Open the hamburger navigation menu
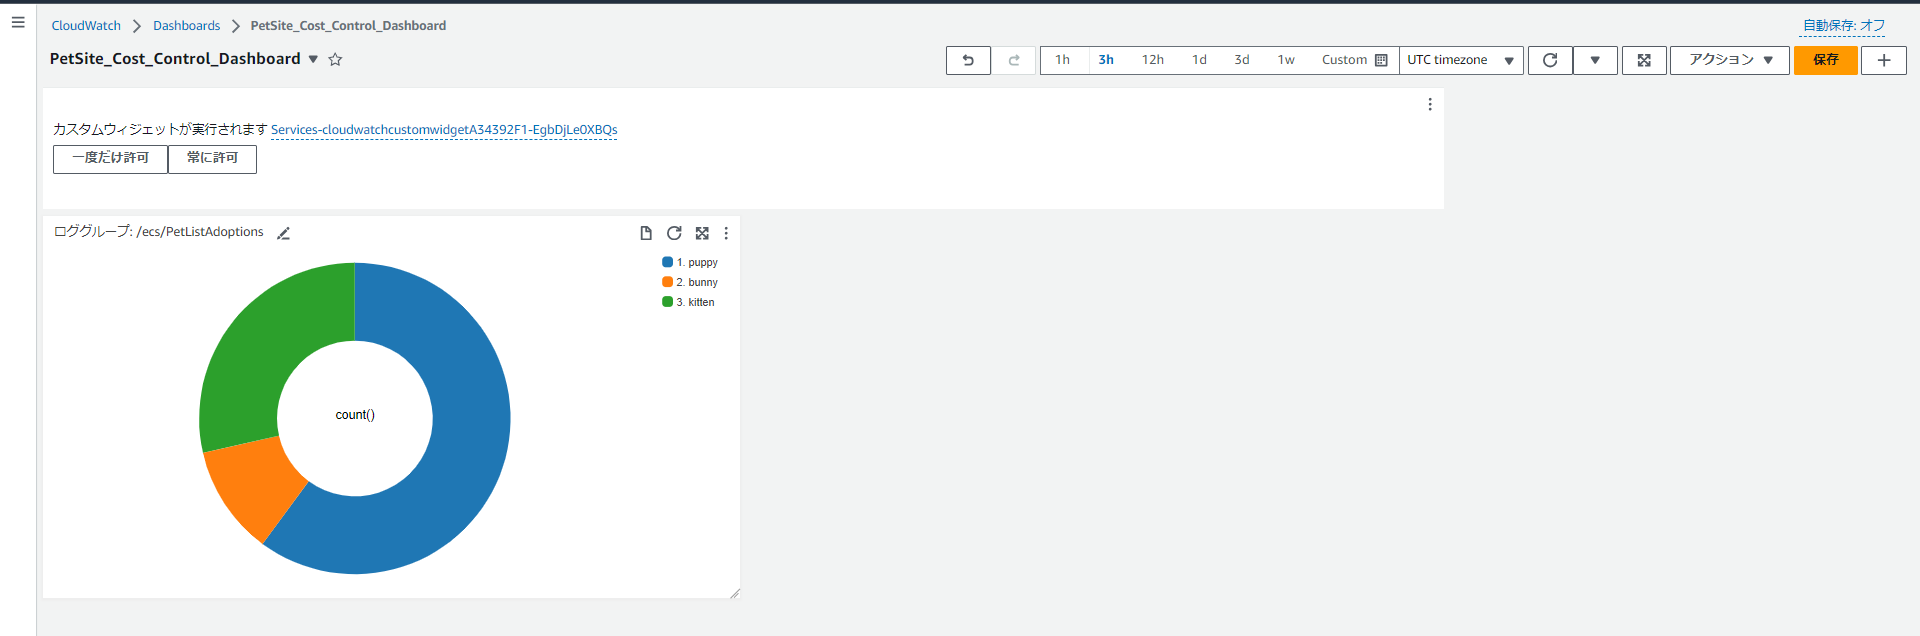 click(18, 22)
